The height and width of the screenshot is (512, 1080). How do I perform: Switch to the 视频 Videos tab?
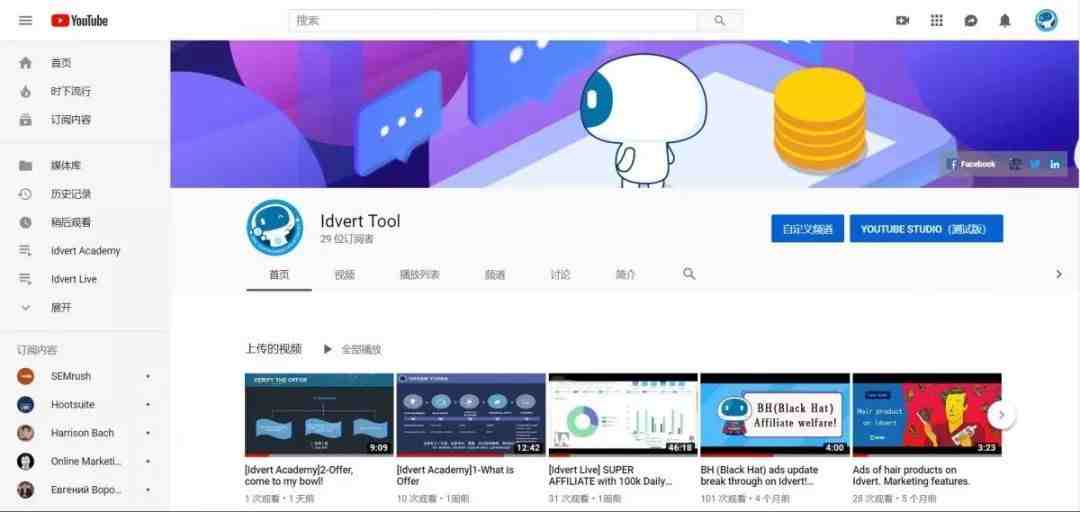click(344, 274)
